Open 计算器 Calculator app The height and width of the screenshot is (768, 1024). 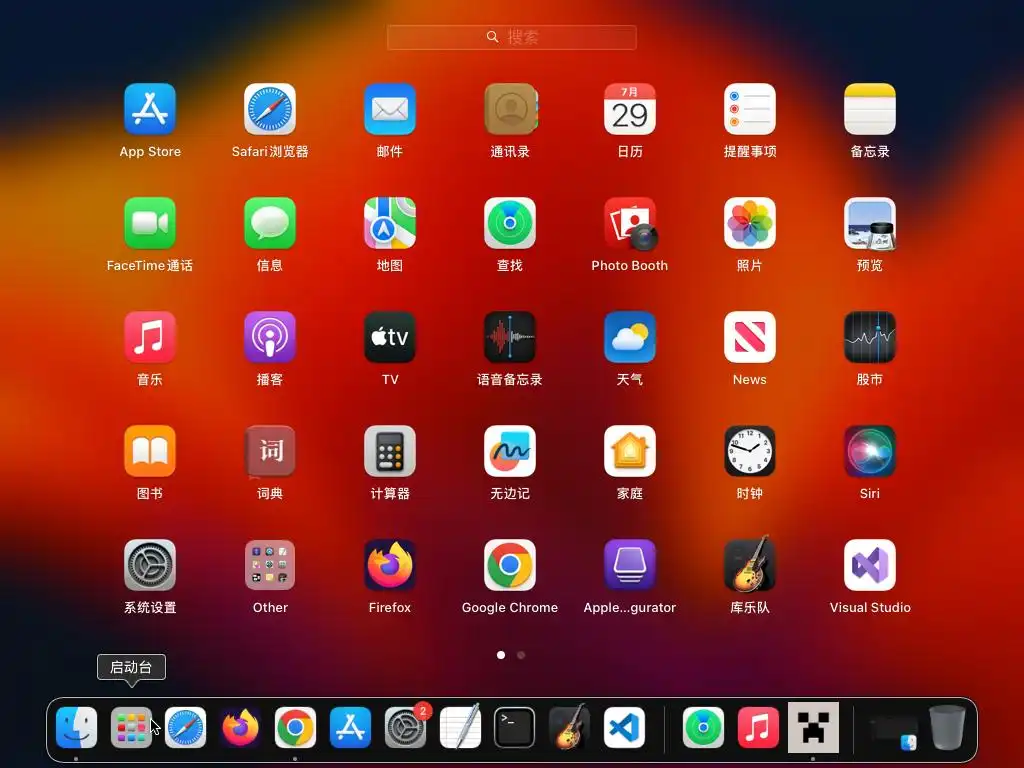click(x=390, y=451)
